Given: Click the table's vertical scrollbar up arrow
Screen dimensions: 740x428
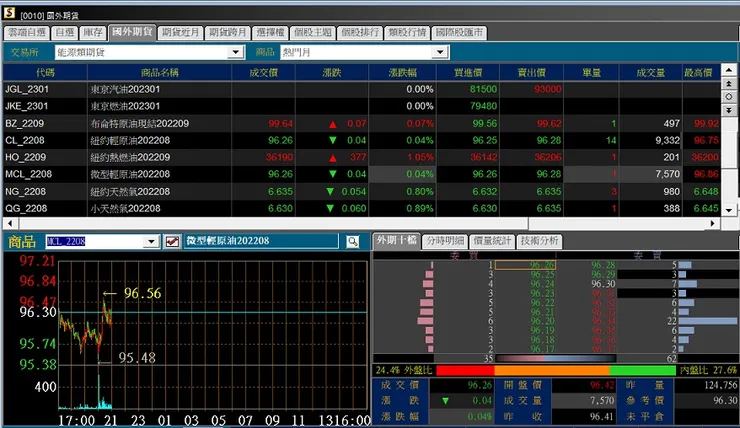Looking at the screenshot, I should [729, 70].
